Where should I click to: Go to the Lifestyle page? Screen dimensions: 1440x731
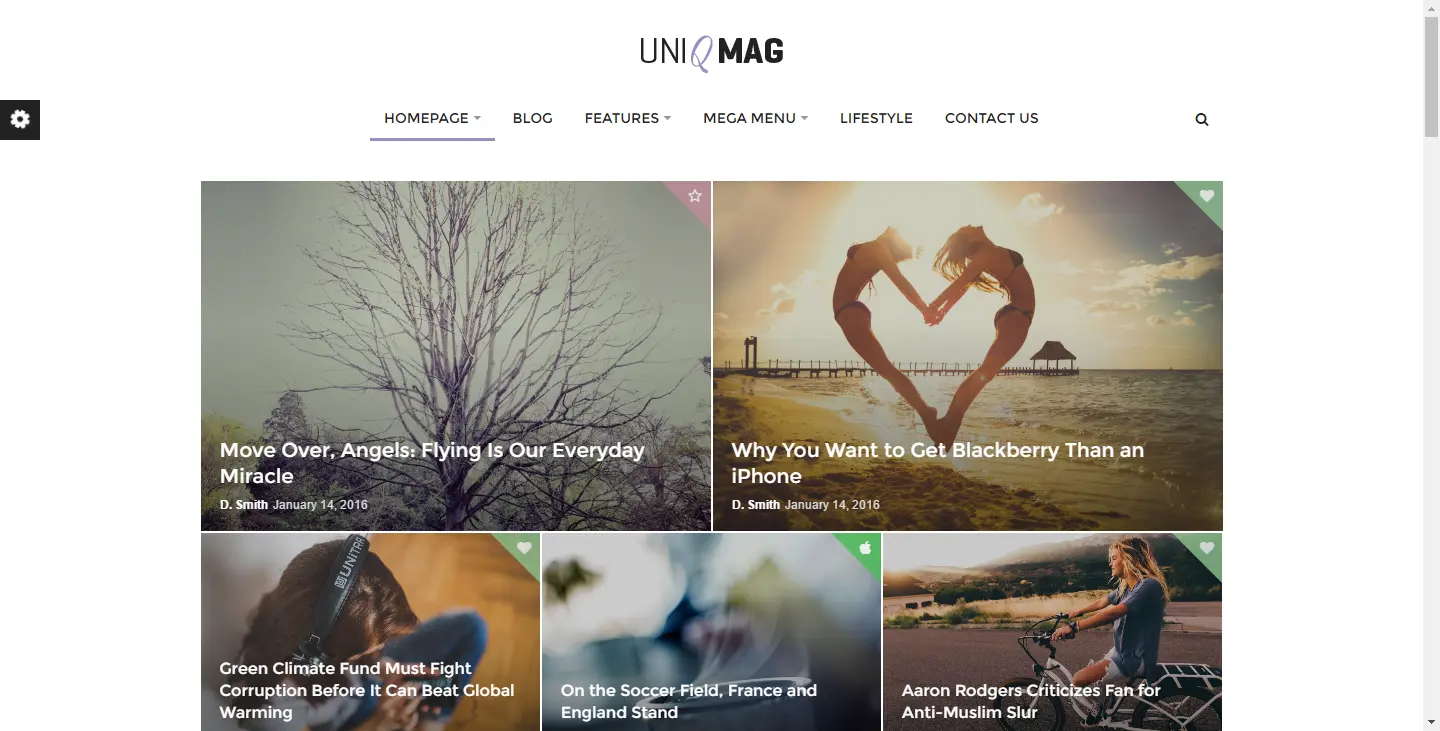click(876, 118)
